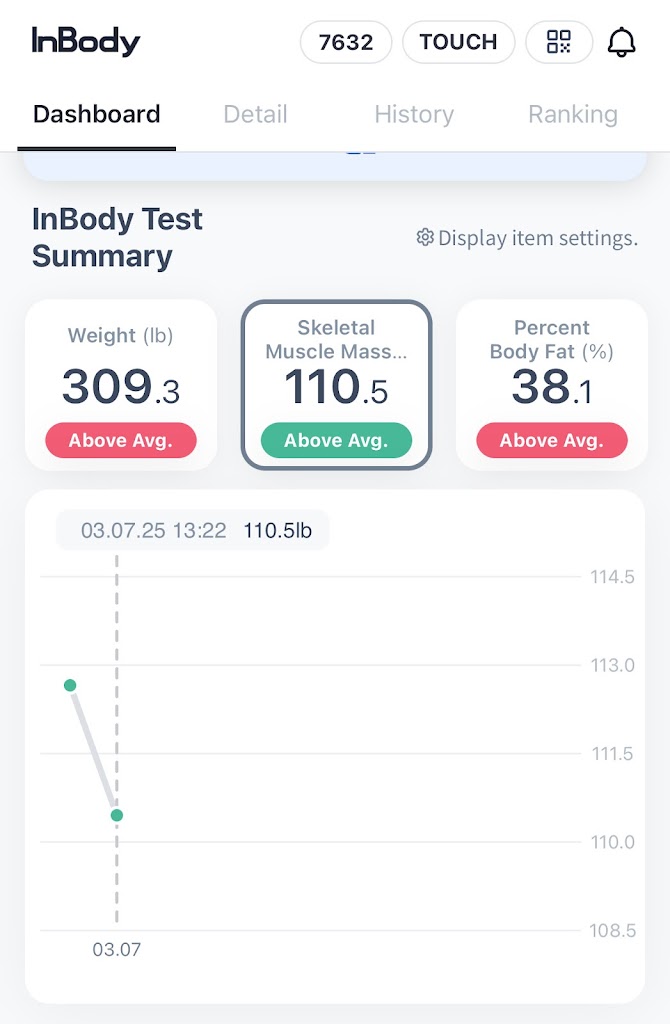Viewport: 670px width, 1024px height.
Task: Tap the green Above Avg. badge
Action: [x=336, y=440]
